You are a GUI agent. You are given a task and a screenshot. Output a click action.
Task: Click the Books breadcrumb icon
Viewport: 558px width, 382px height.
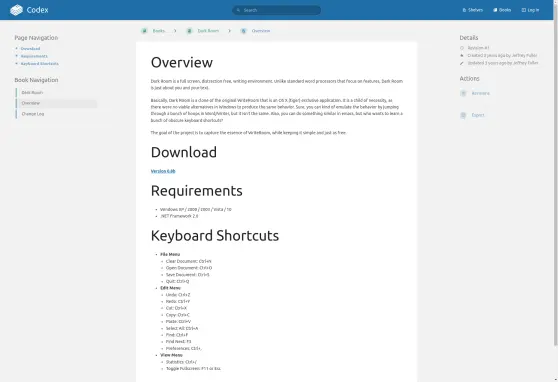(x=144, y=31)
